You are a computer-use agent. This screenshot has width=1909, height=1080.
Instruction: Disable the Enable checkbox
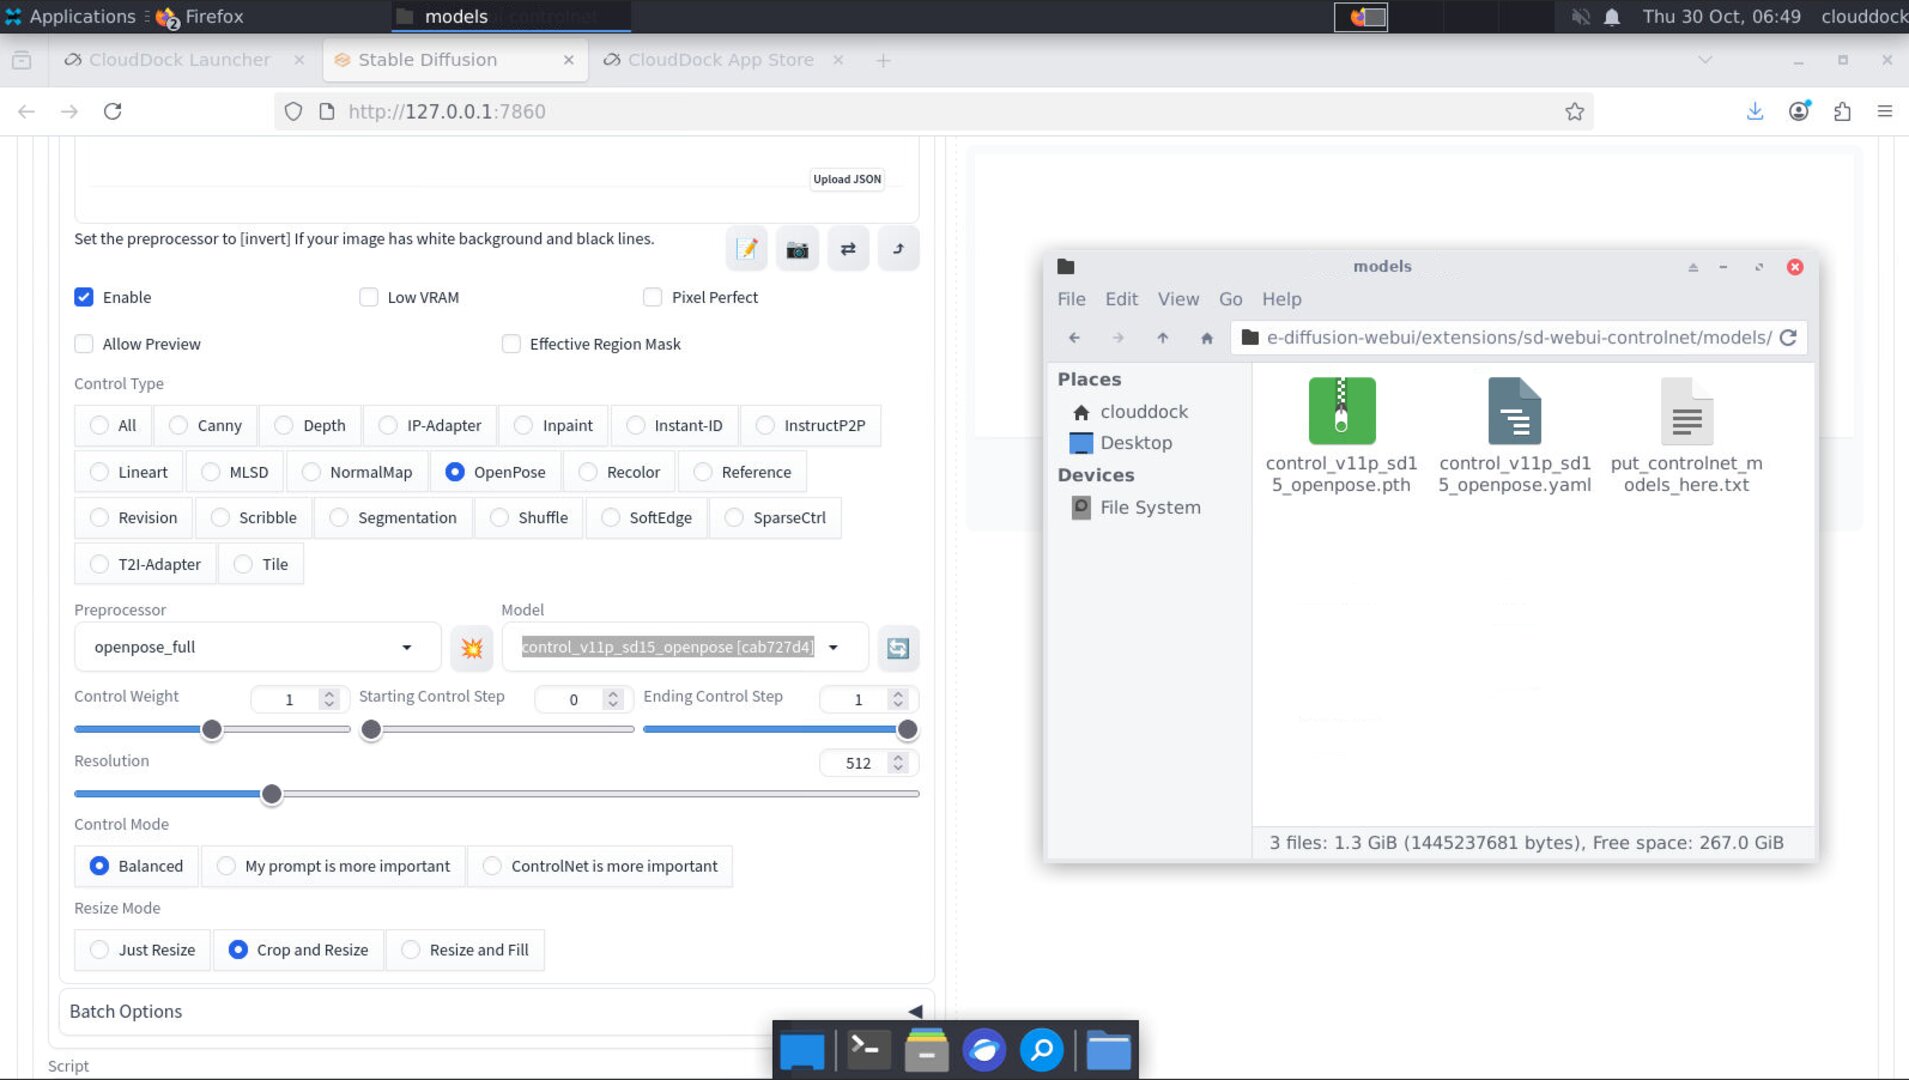[84, 296]
